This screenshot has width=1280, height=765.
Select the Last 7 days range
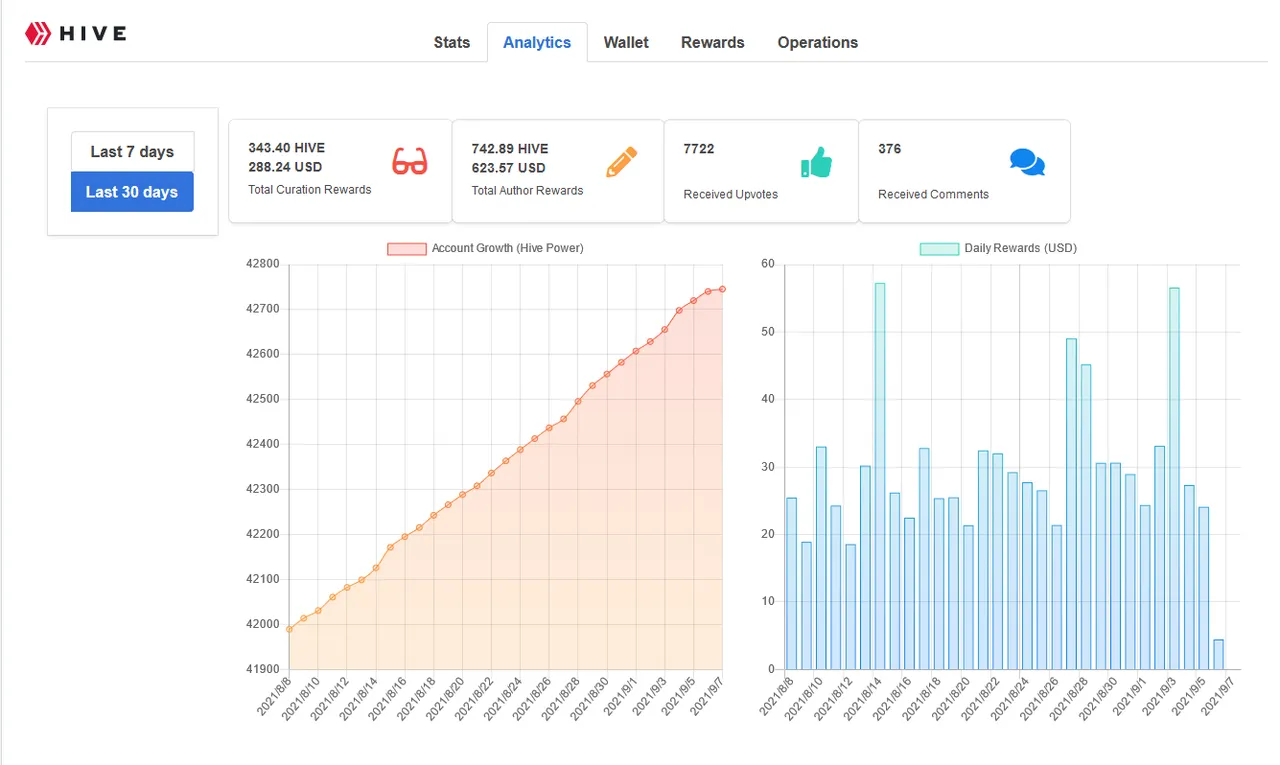(x=132, y=151)
